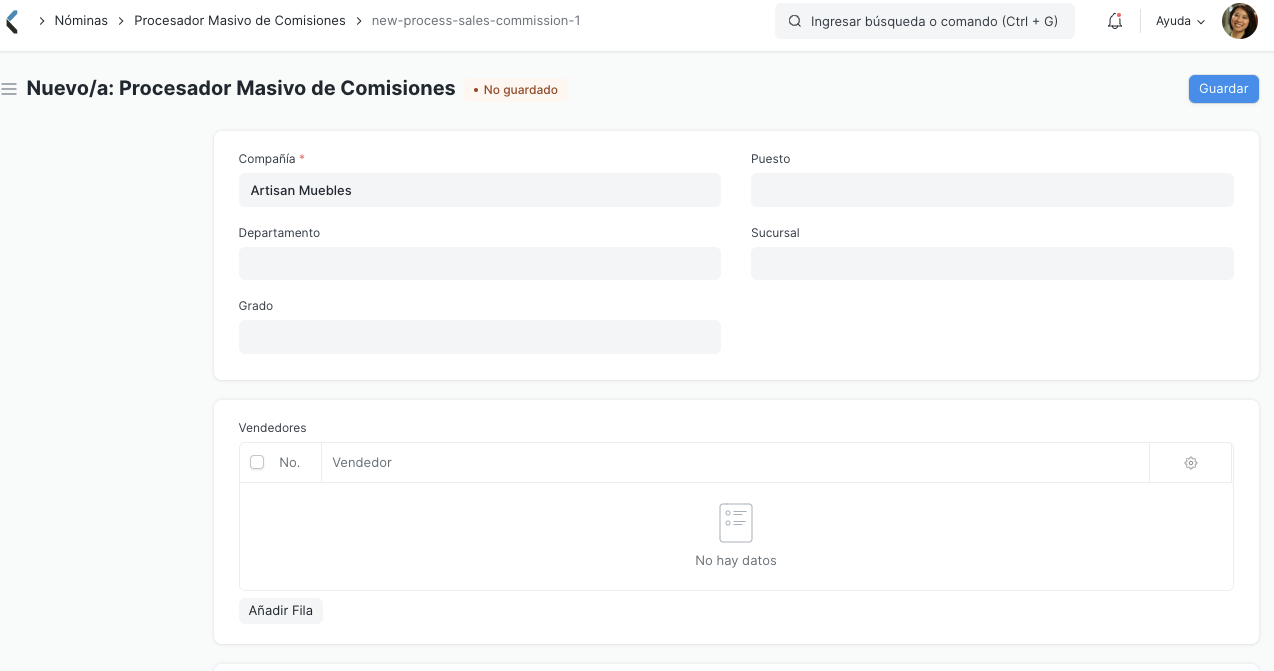Focus the Puesto field
Screen dimensions: 1274x671
coord(992,190)
